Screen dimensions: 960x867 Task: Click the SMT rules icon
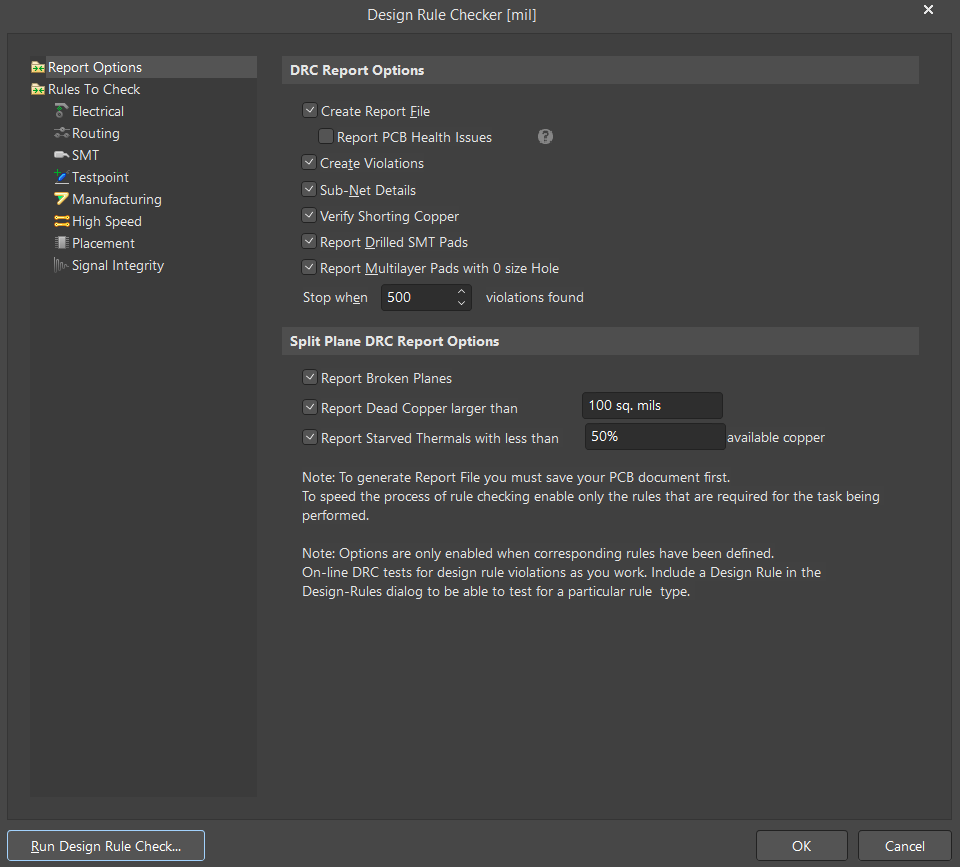pyautogui.click(x=61, y=156)
